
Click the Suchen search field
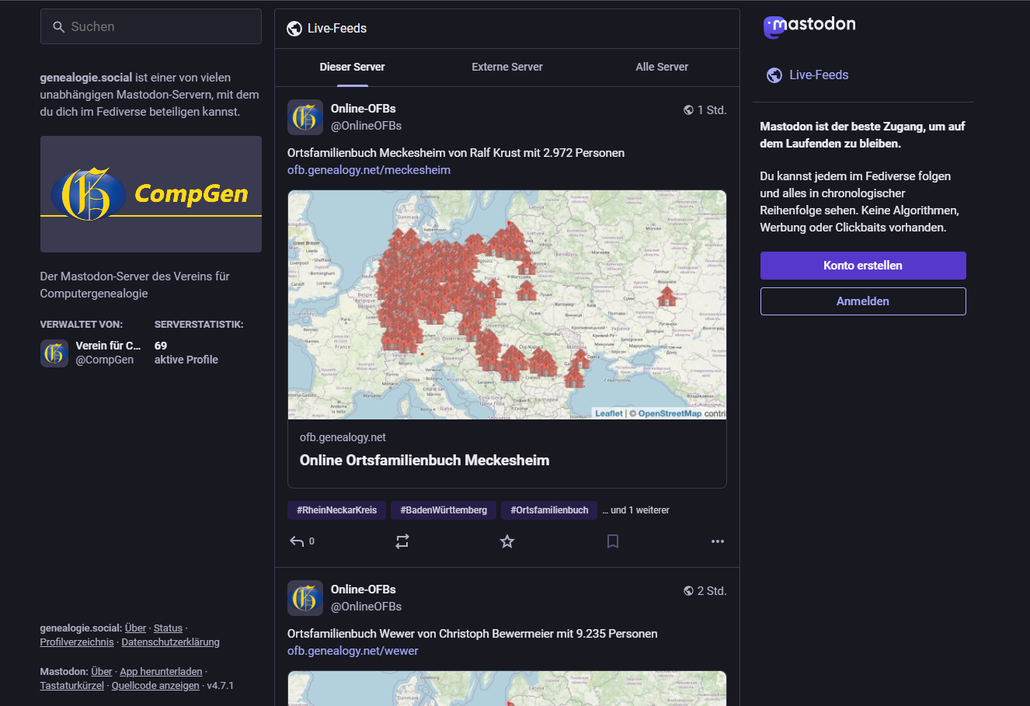point(151,26)
